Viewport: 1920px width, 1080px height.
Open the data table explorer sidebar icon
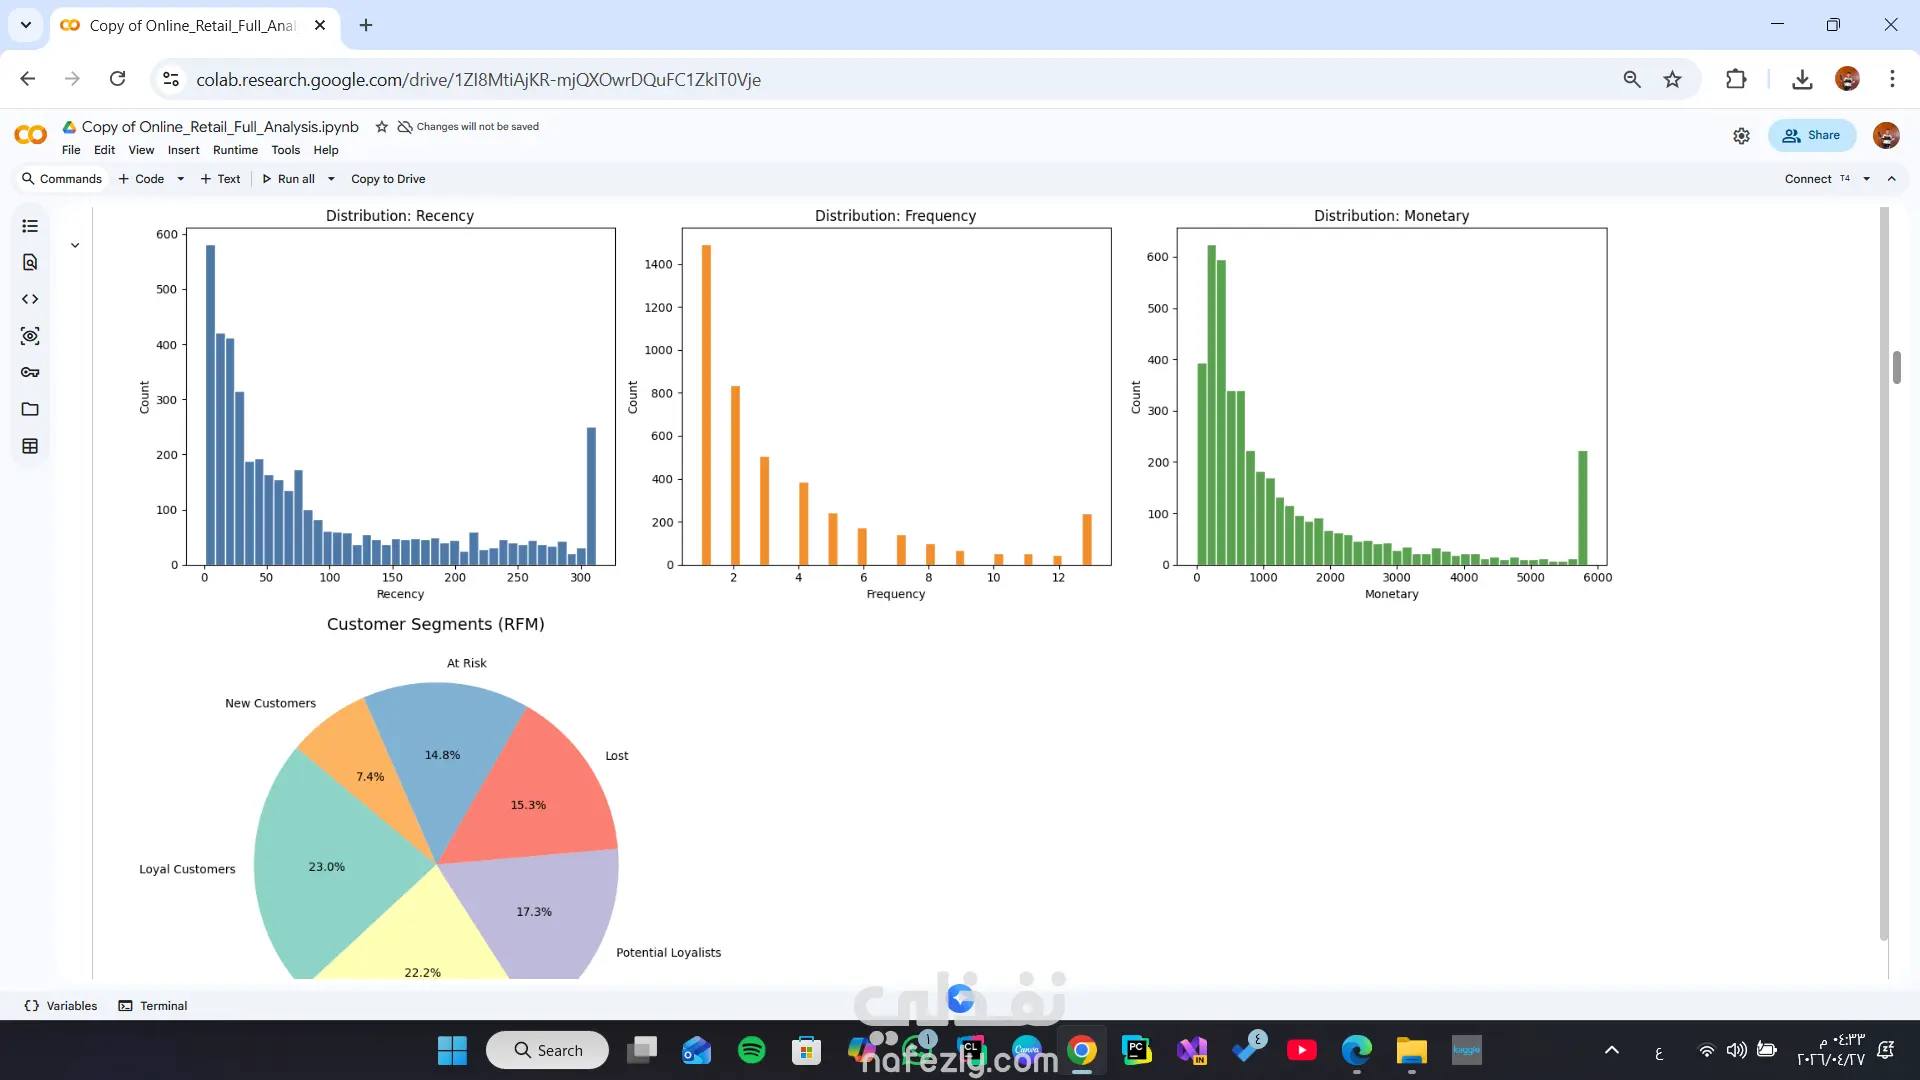point(30,446)
